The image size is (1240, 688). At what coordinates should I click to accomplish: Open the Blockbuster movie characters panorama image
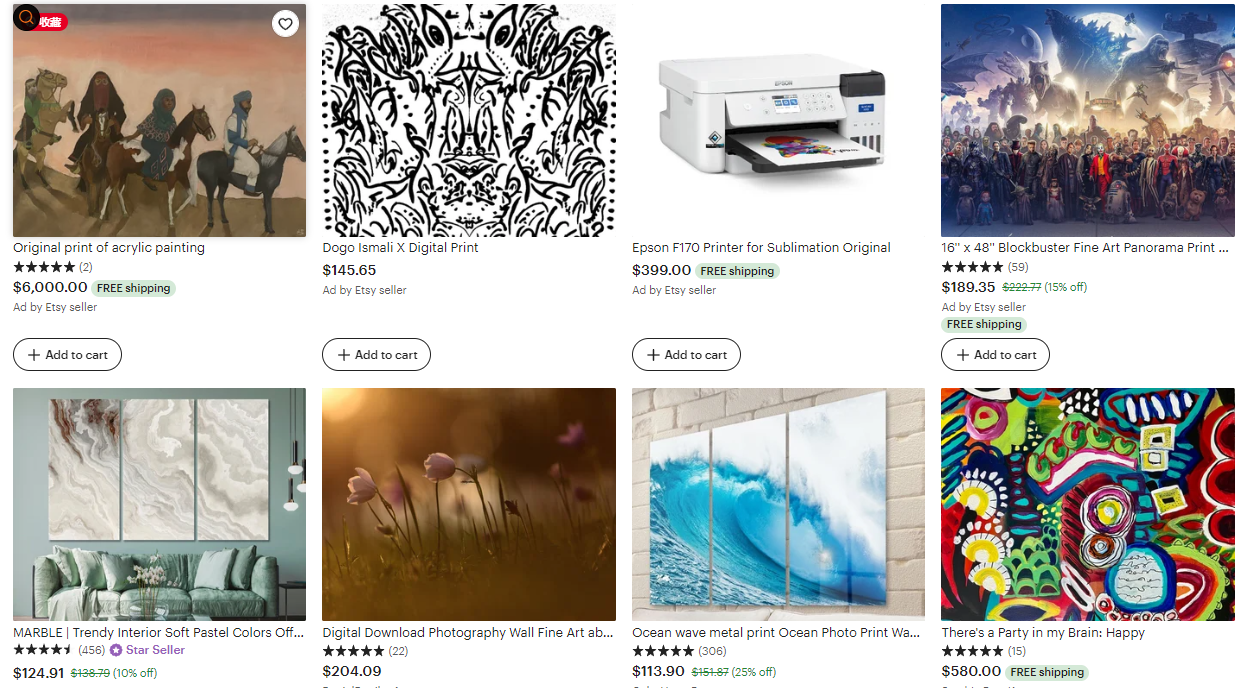[x=1088, y=120]
